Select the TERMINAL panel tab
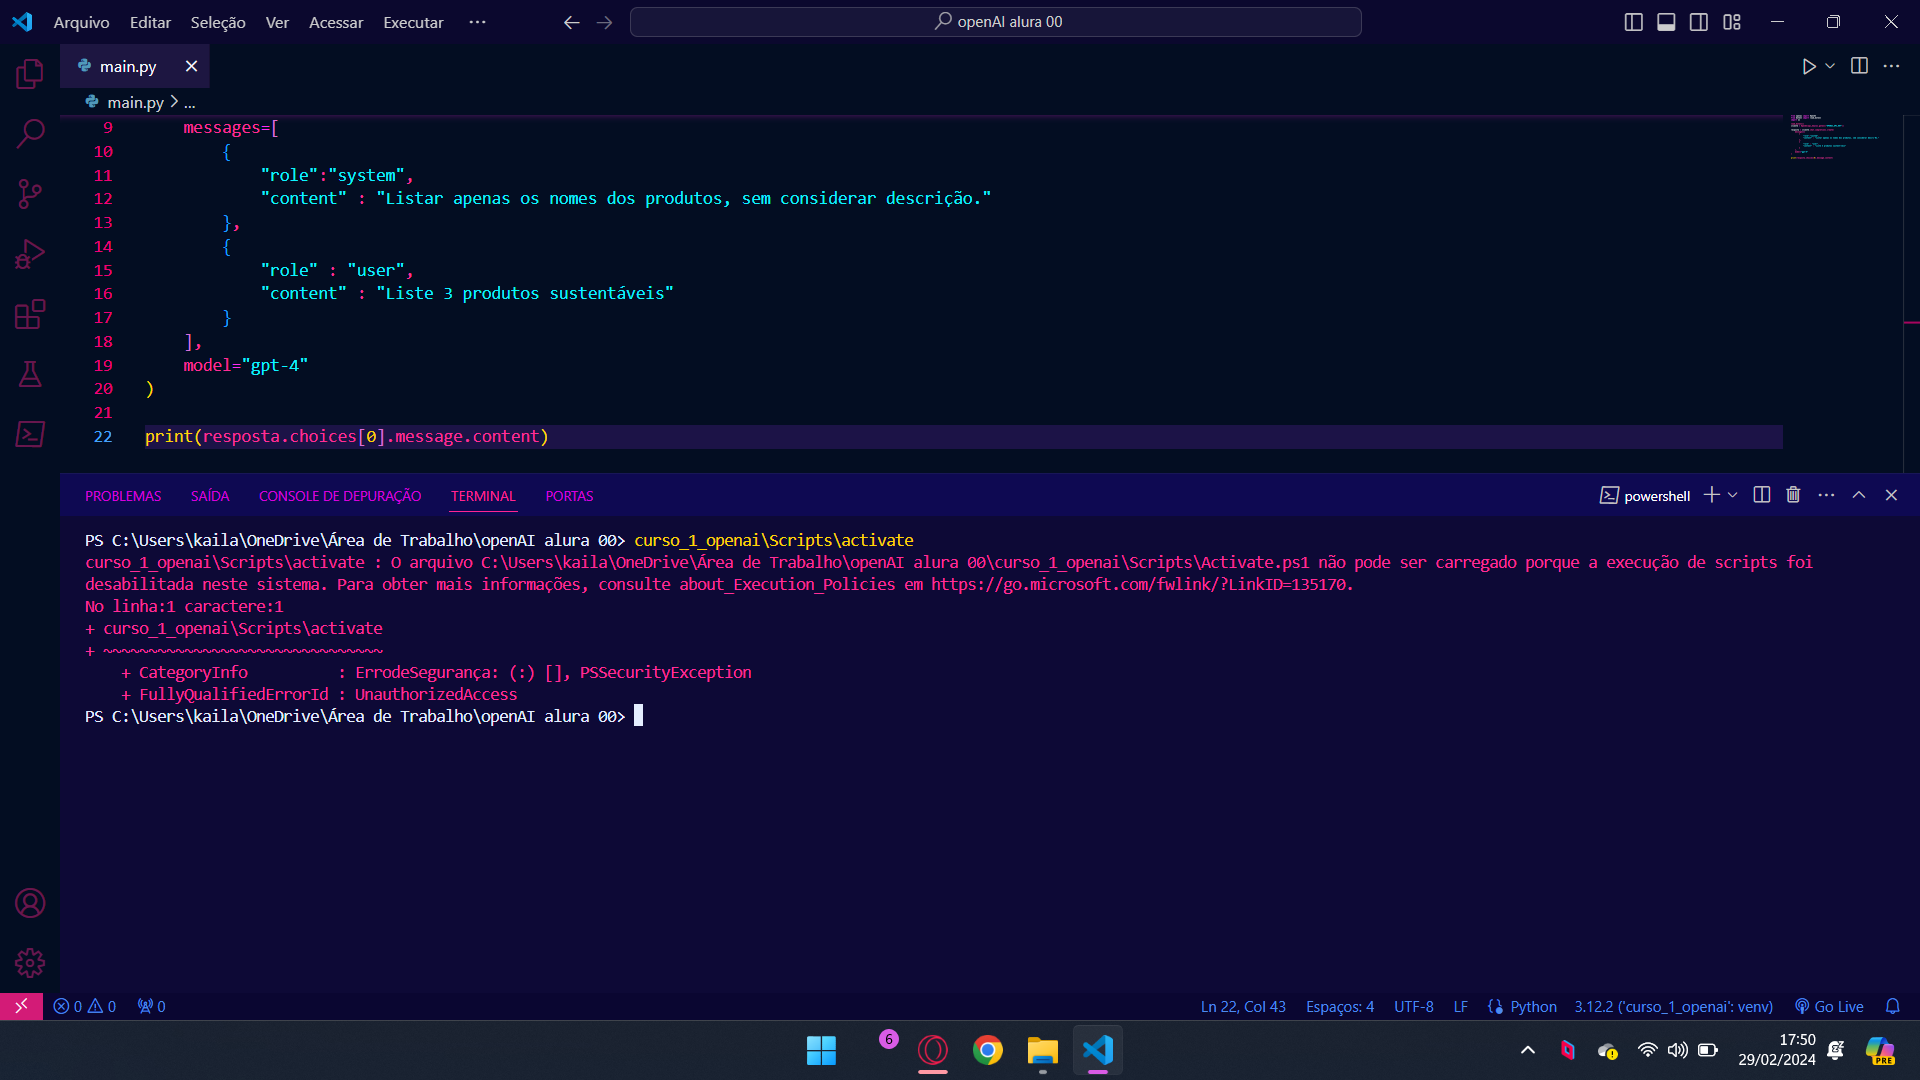Image resolution: width=1920 pixels, height=1080 pixels. click(x=483, y=496)
